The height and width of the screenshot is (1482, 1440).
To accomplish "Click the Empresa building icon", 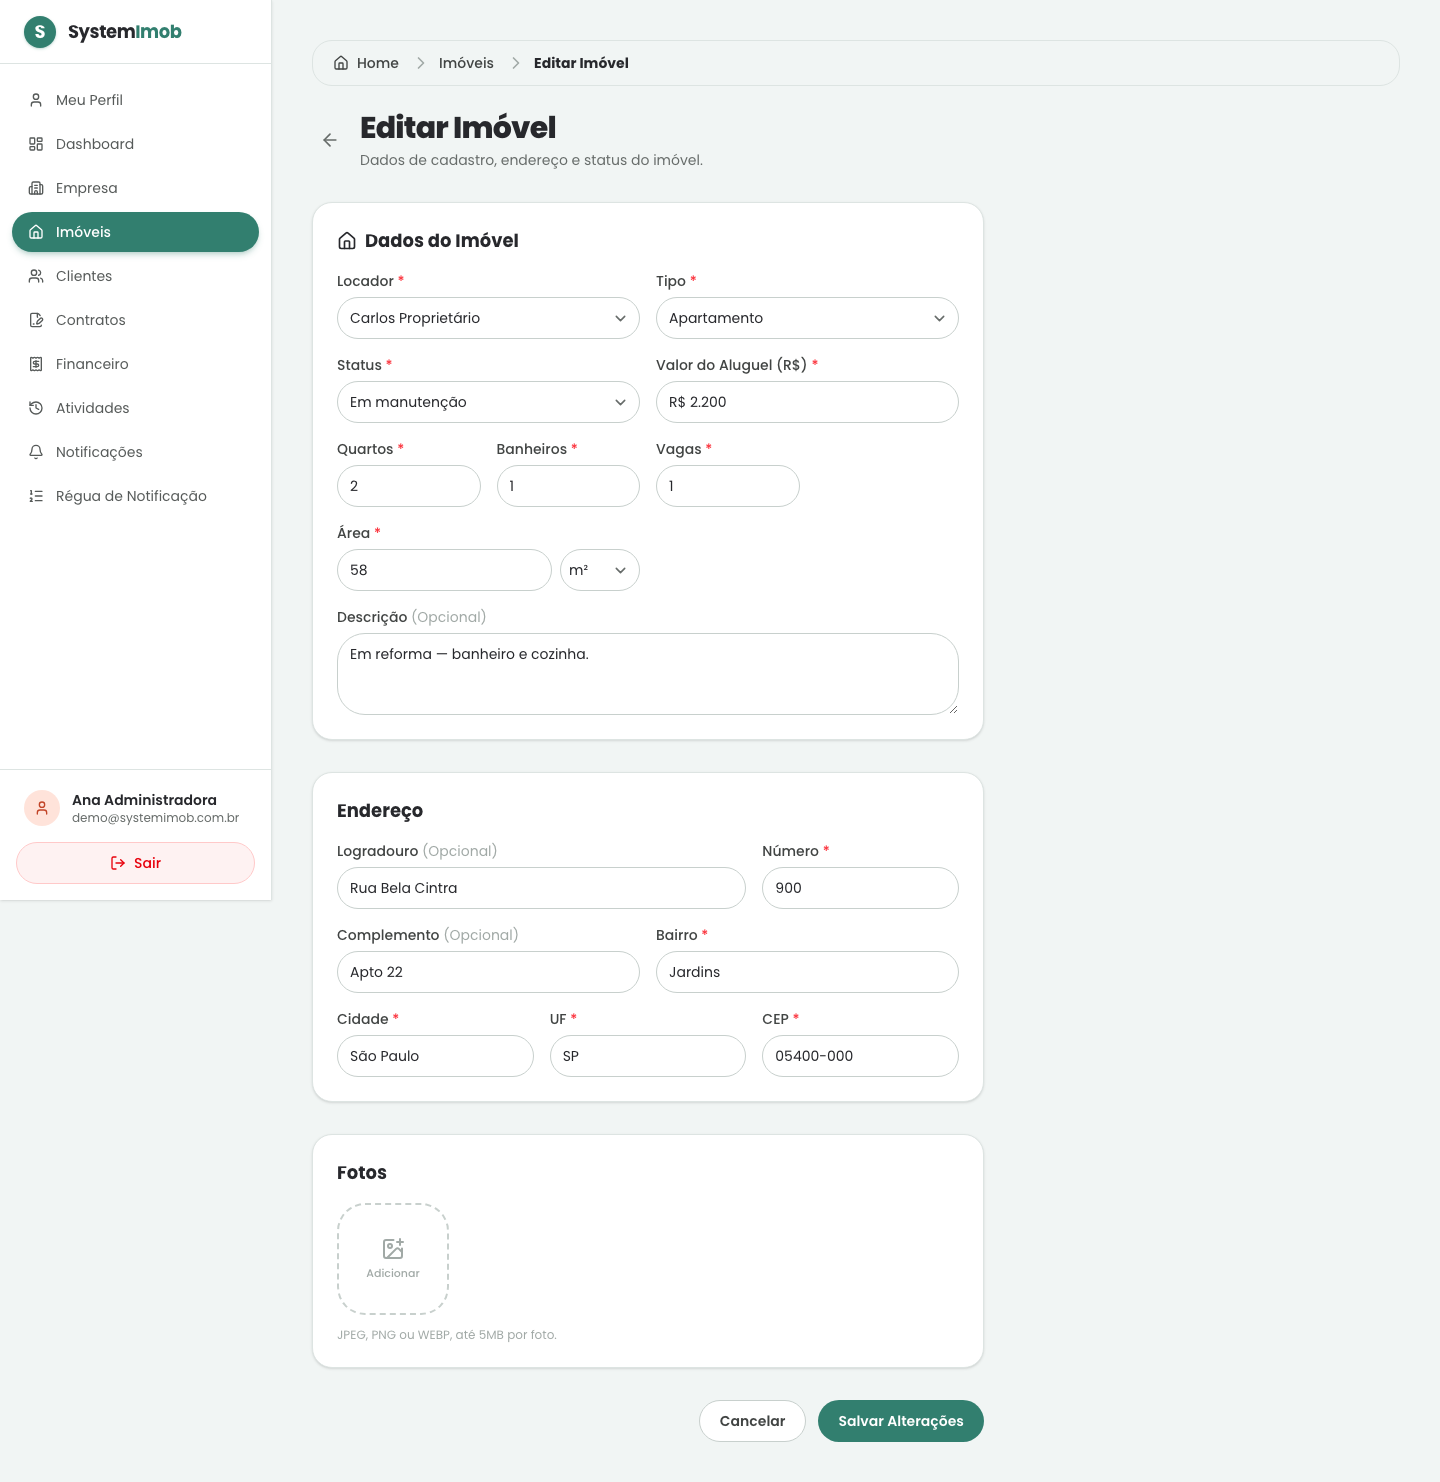I will tap(36, 188).
